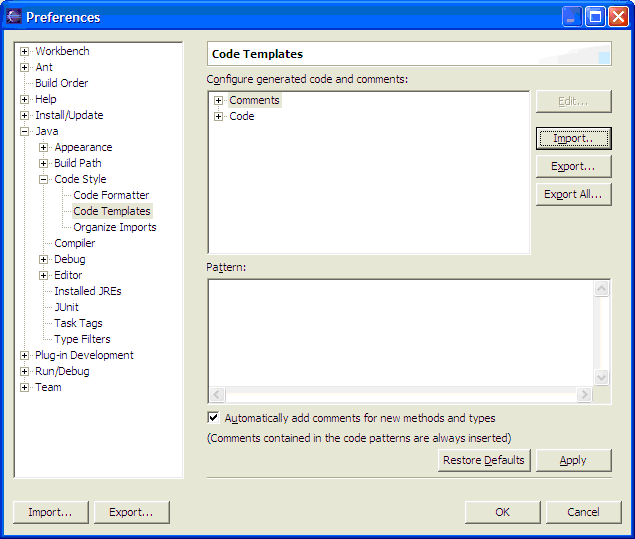Click the bottom-left preferences Export... button
635x539 pixels.
click(131, 512)
